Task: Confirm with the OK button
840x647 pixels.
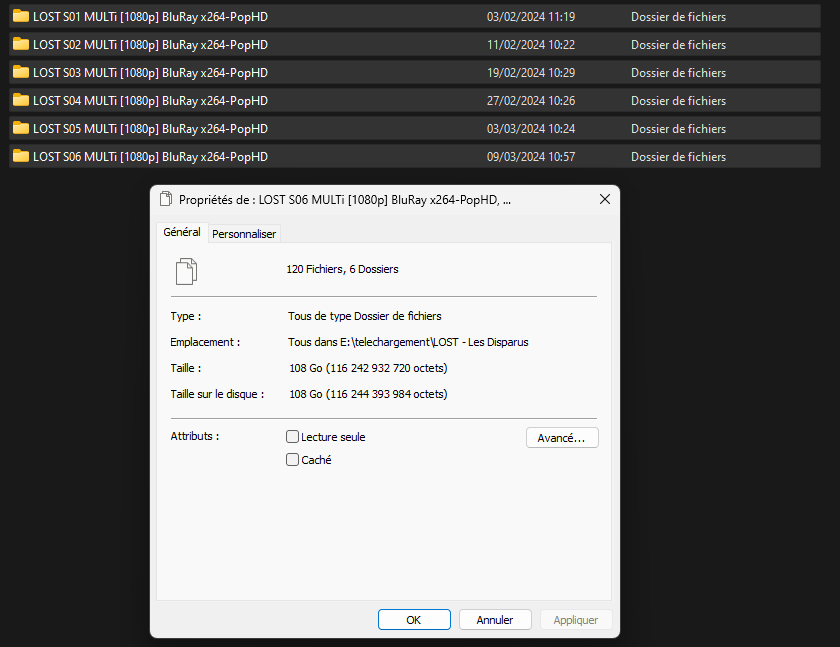Action: [414, 620]
